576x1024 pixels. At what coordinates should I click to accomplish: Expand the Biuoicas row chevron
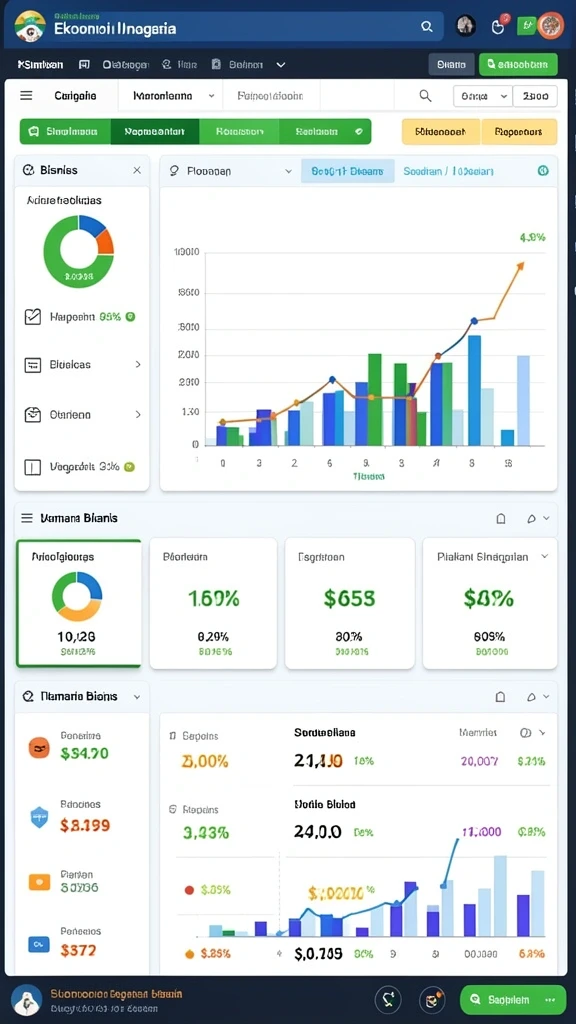click(138, 364)
